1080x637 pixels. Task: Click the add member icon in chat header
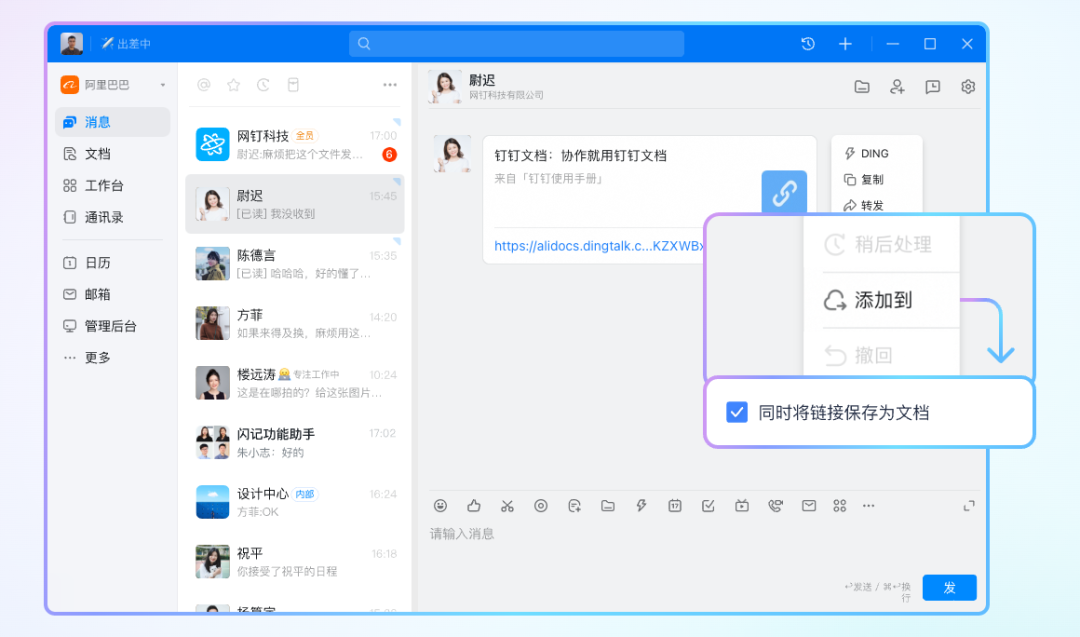click(x=897, y=87)
